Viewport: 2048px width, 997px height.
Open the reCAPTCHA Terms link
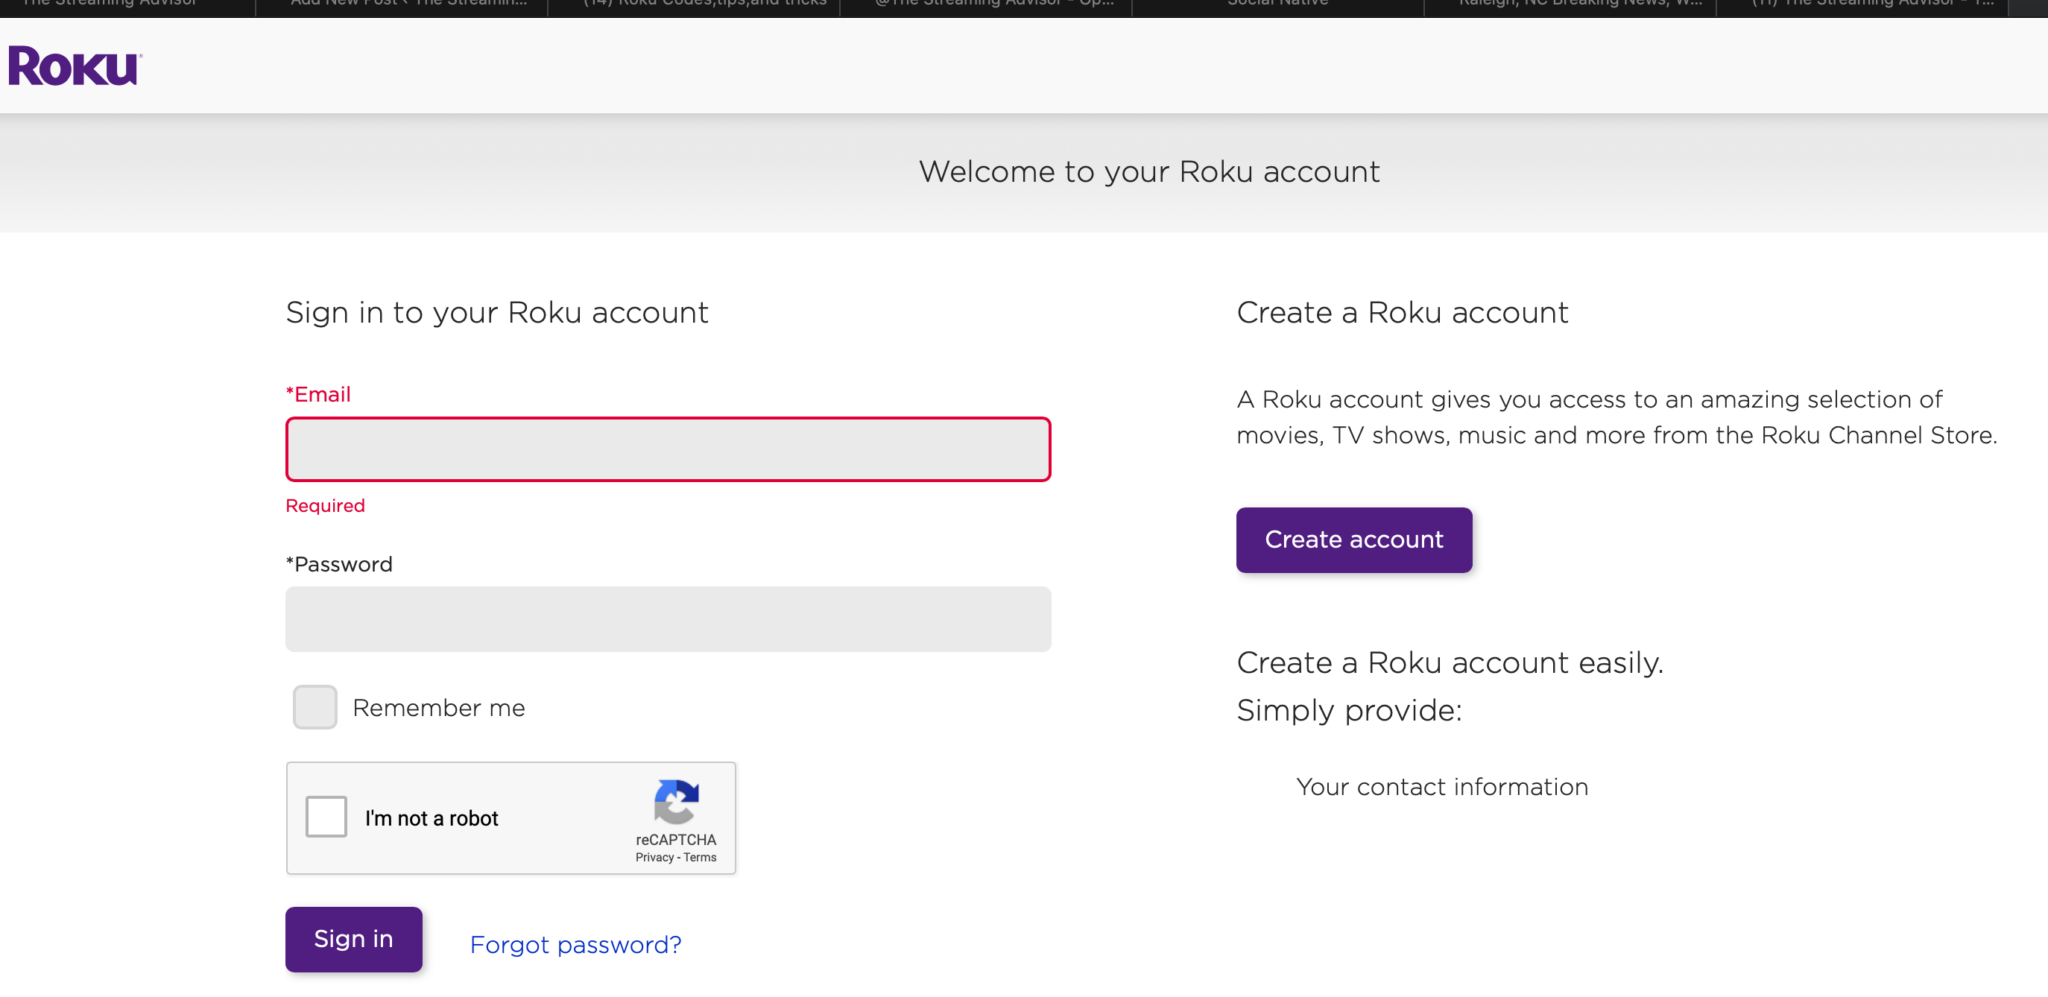coord(700,858)
